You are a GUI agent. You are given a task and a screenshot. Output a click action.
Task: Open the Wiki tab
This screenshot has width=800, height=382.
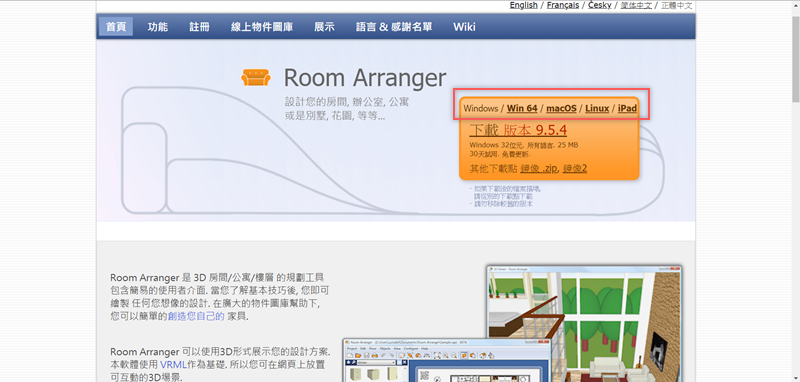point(464,27)
